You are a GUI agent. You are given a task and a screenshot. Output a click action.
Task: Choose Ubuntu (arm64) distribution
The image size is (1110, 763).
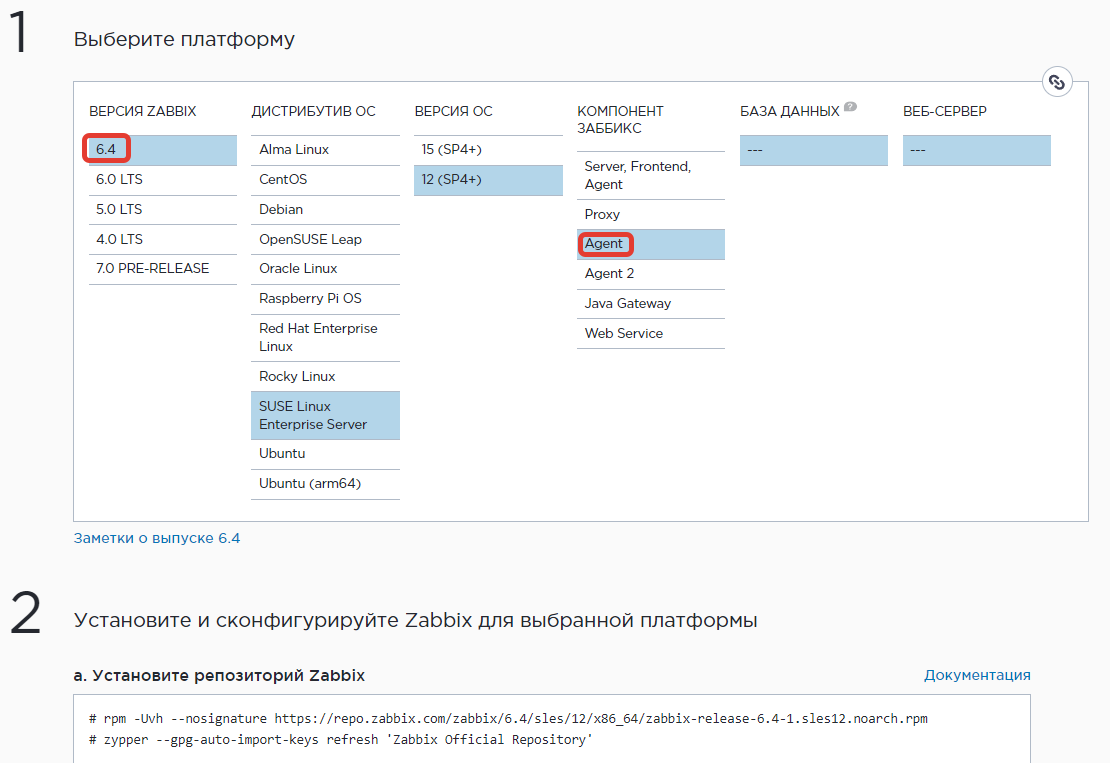point(310,483)
